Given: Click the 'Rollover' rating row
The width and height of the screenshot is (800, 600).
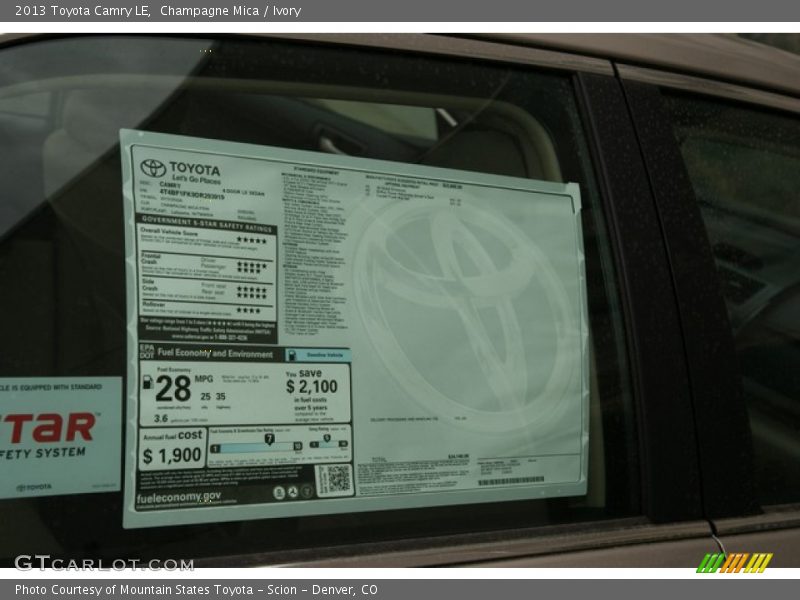Looking at the screenshot, I should [x=207, y=308].
